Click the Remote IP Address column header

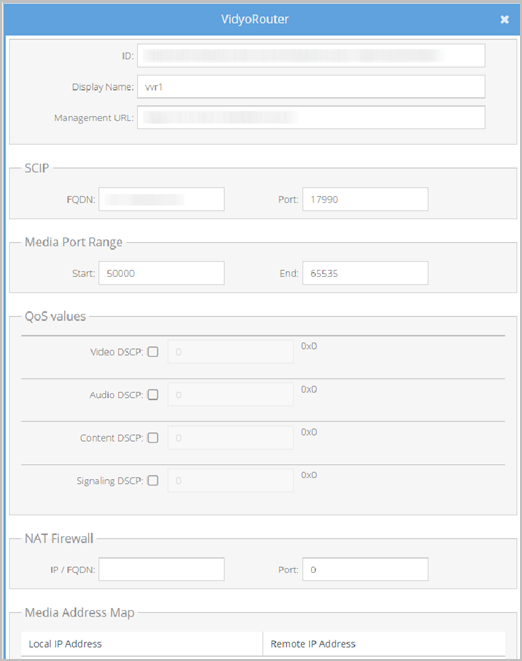point(384,644)
